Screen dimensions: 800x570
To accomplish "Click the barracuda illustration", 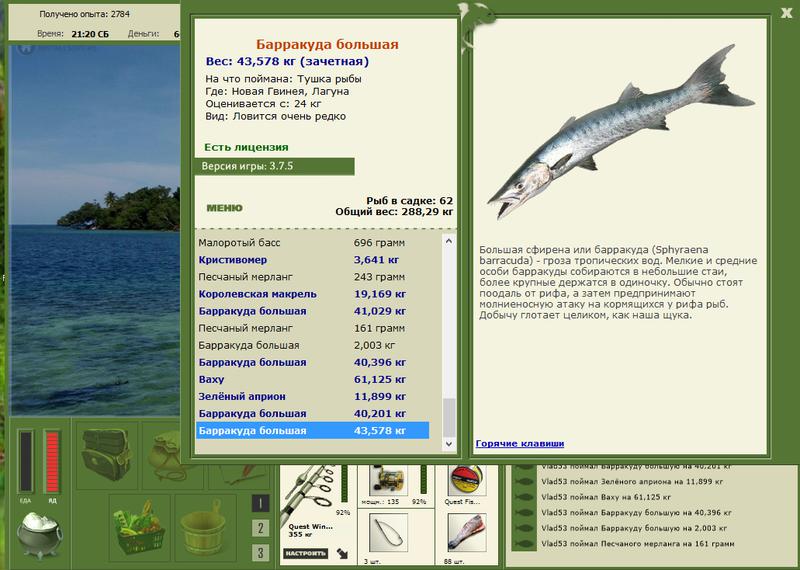I will pos(620,132).
